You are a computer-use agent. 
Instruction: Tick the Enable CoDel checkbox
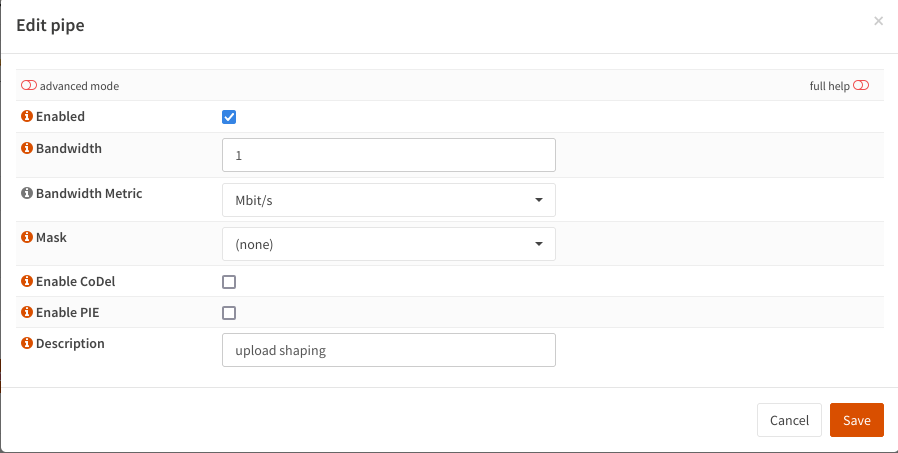229,282
